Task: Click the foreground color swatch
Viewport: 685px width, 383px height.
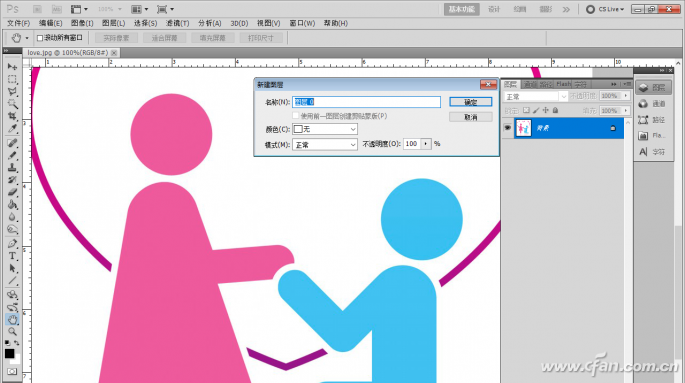Action: point(9,353)
